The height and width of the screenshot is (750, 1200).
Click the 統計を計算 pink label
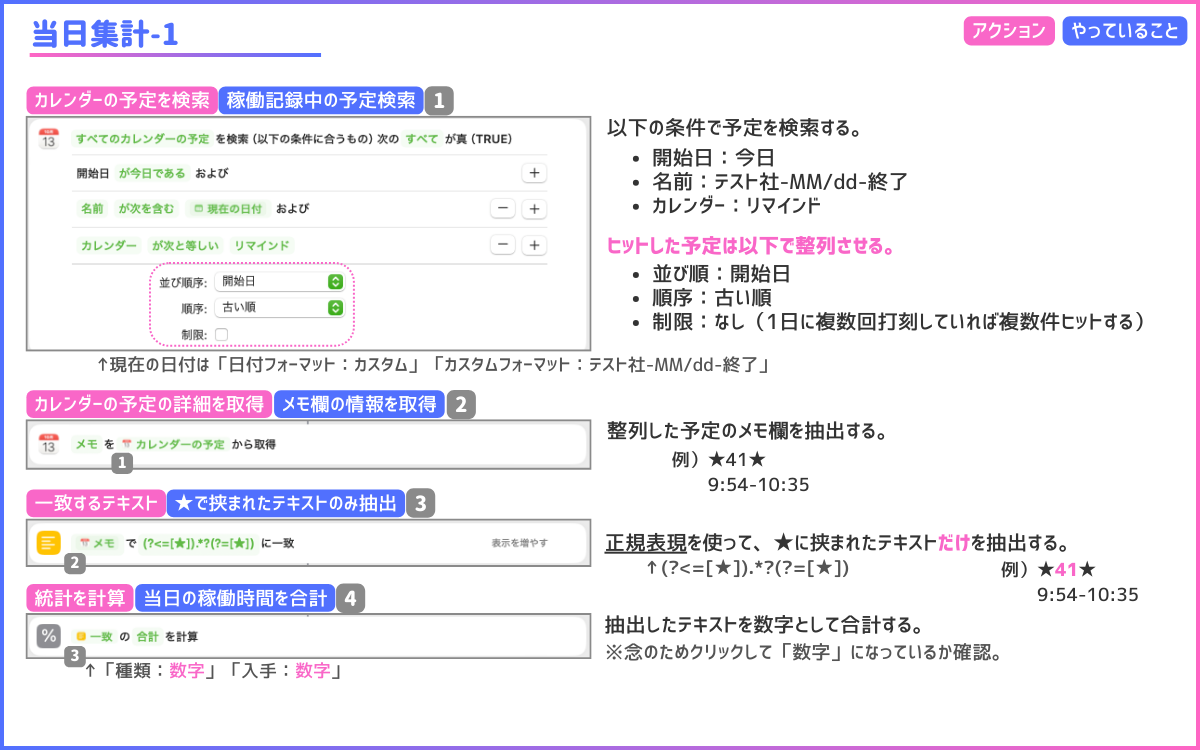pyautogui.click(x=80, y=599)
